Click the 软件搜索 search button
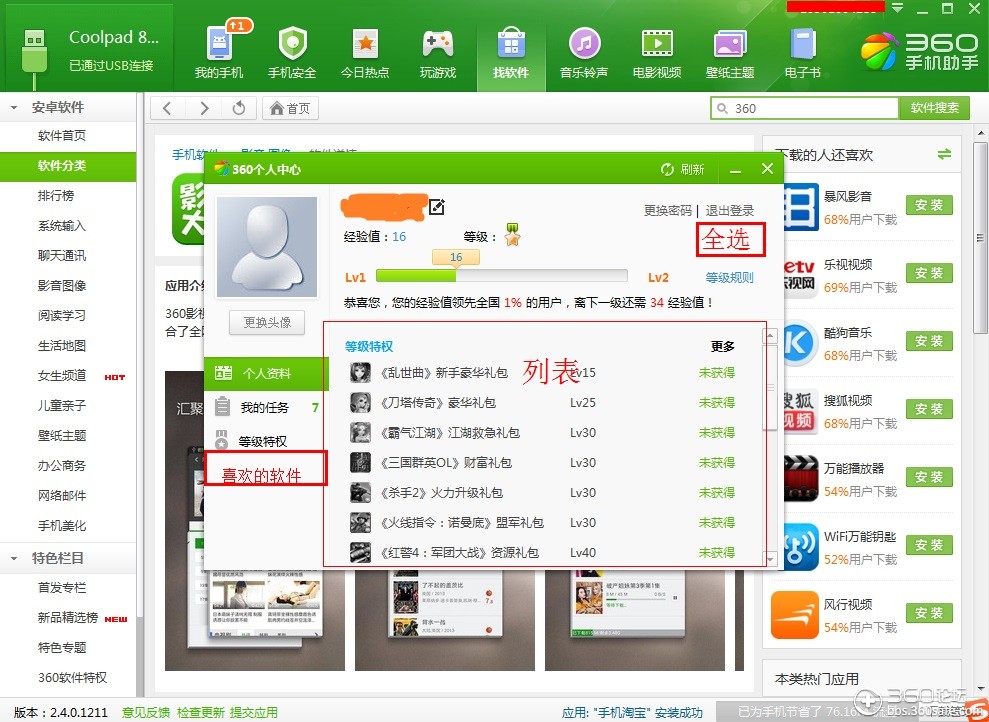Viewport: 989px width, 722px height. pyautogui.click(x=934, y=108)
